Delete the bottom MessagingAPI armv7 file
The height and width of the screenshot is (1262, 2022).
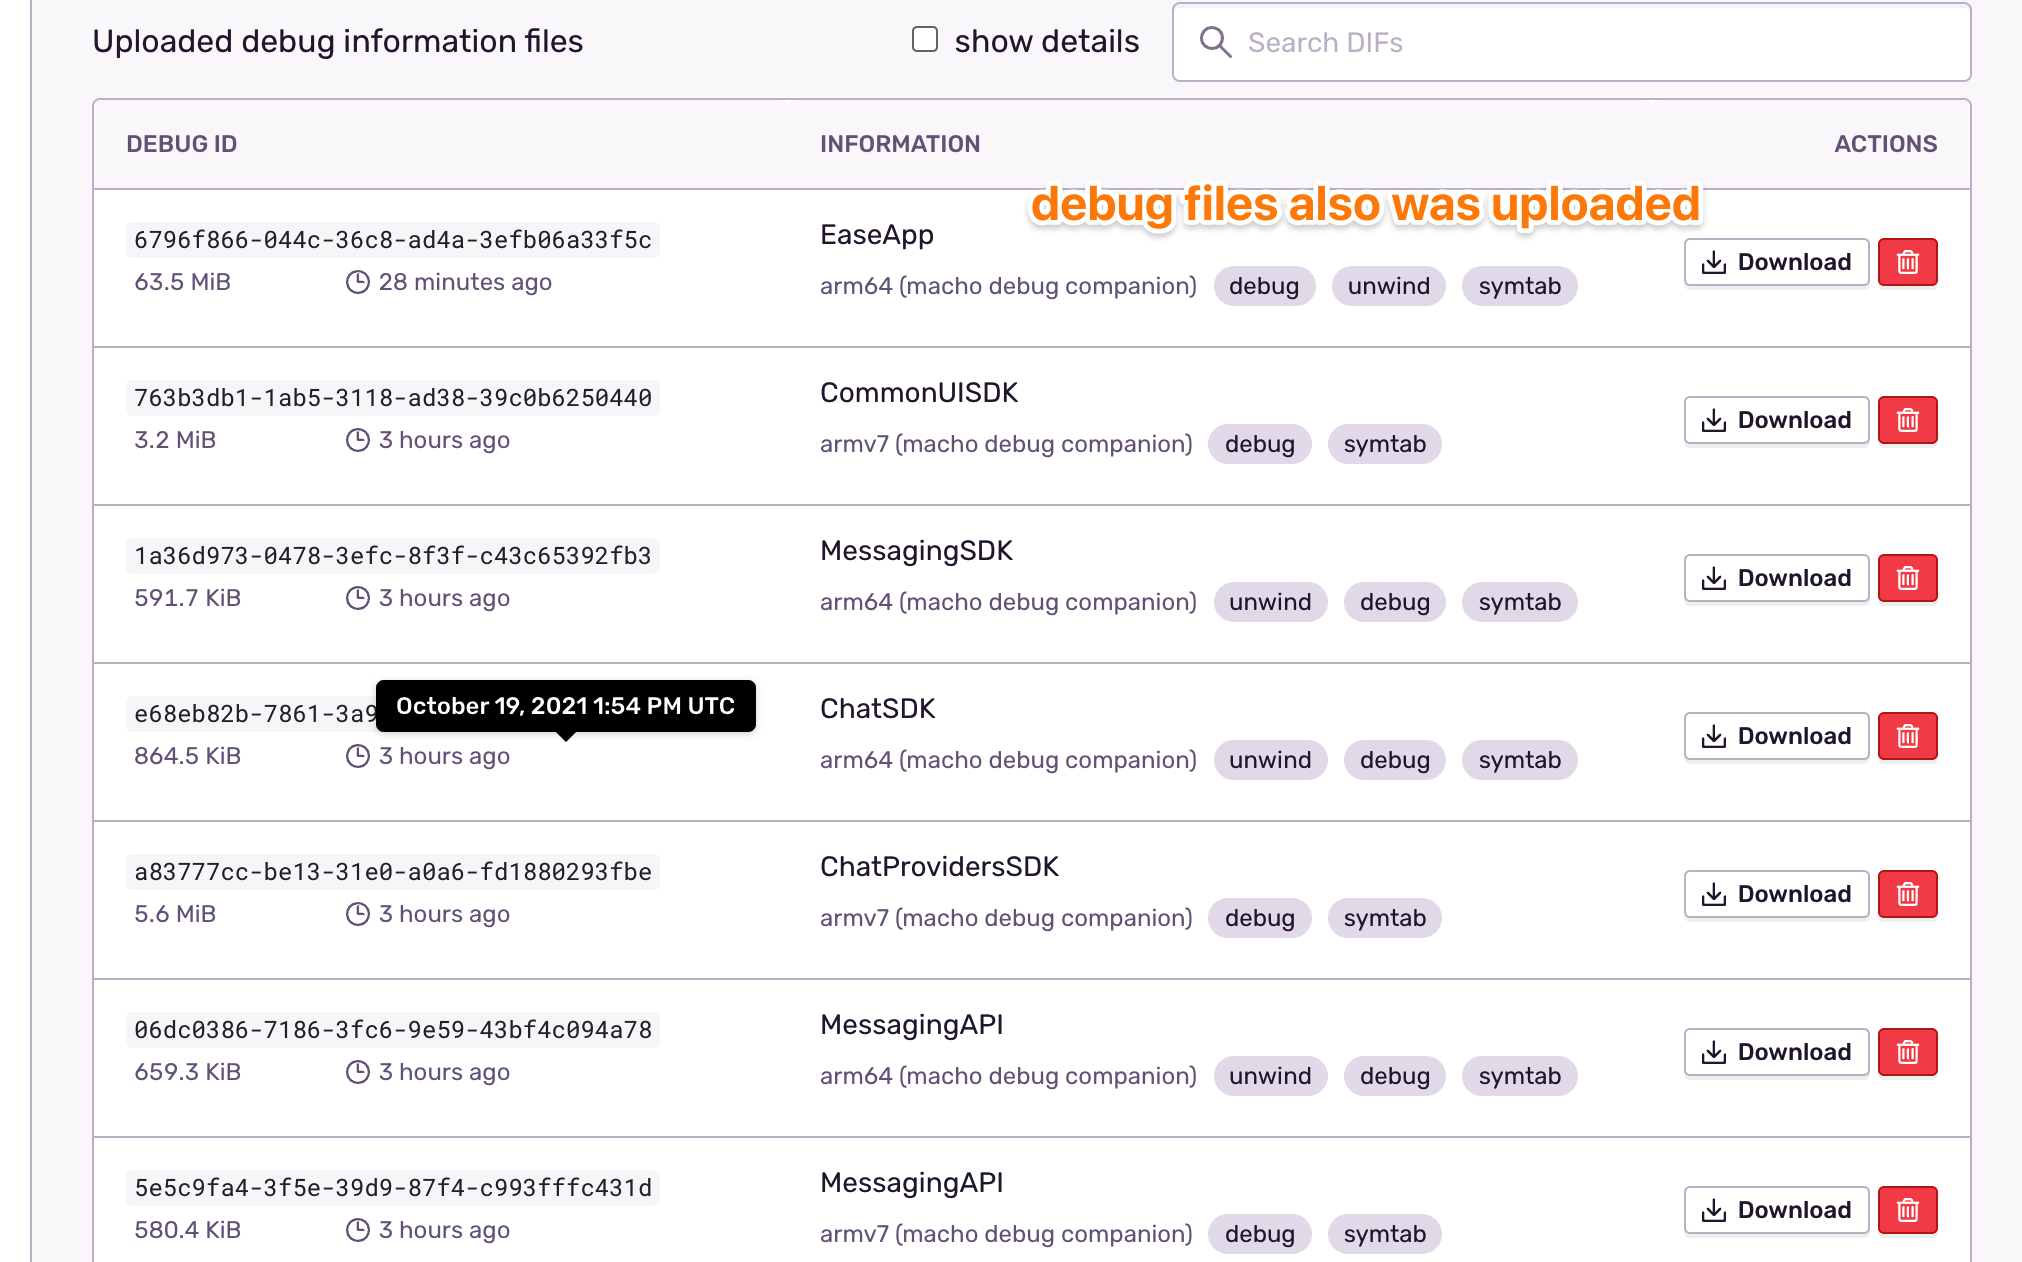point(1907,1209)
